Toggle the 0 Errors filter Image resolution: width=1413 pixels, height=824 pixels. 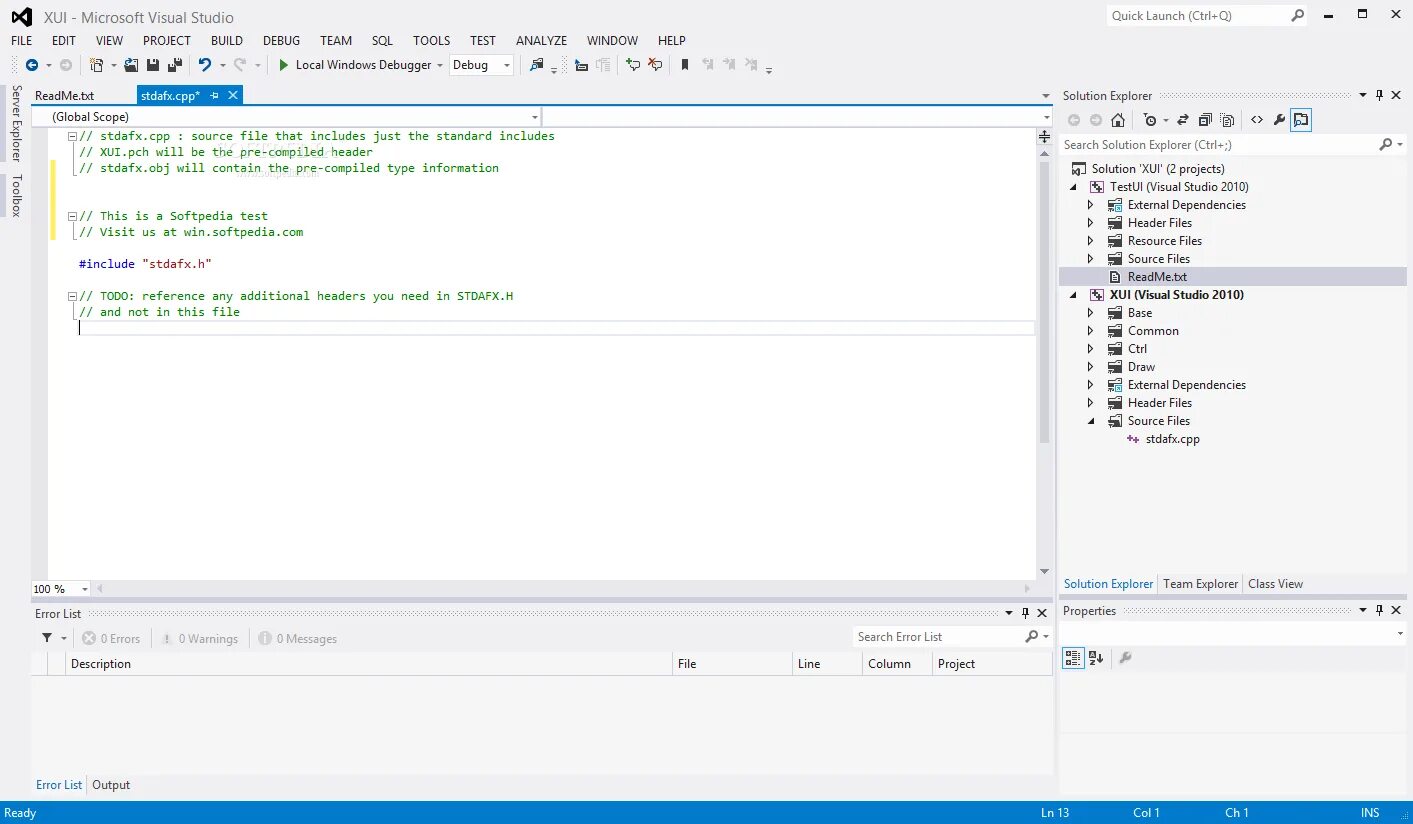pyautogui.click(x=112, y=638)
